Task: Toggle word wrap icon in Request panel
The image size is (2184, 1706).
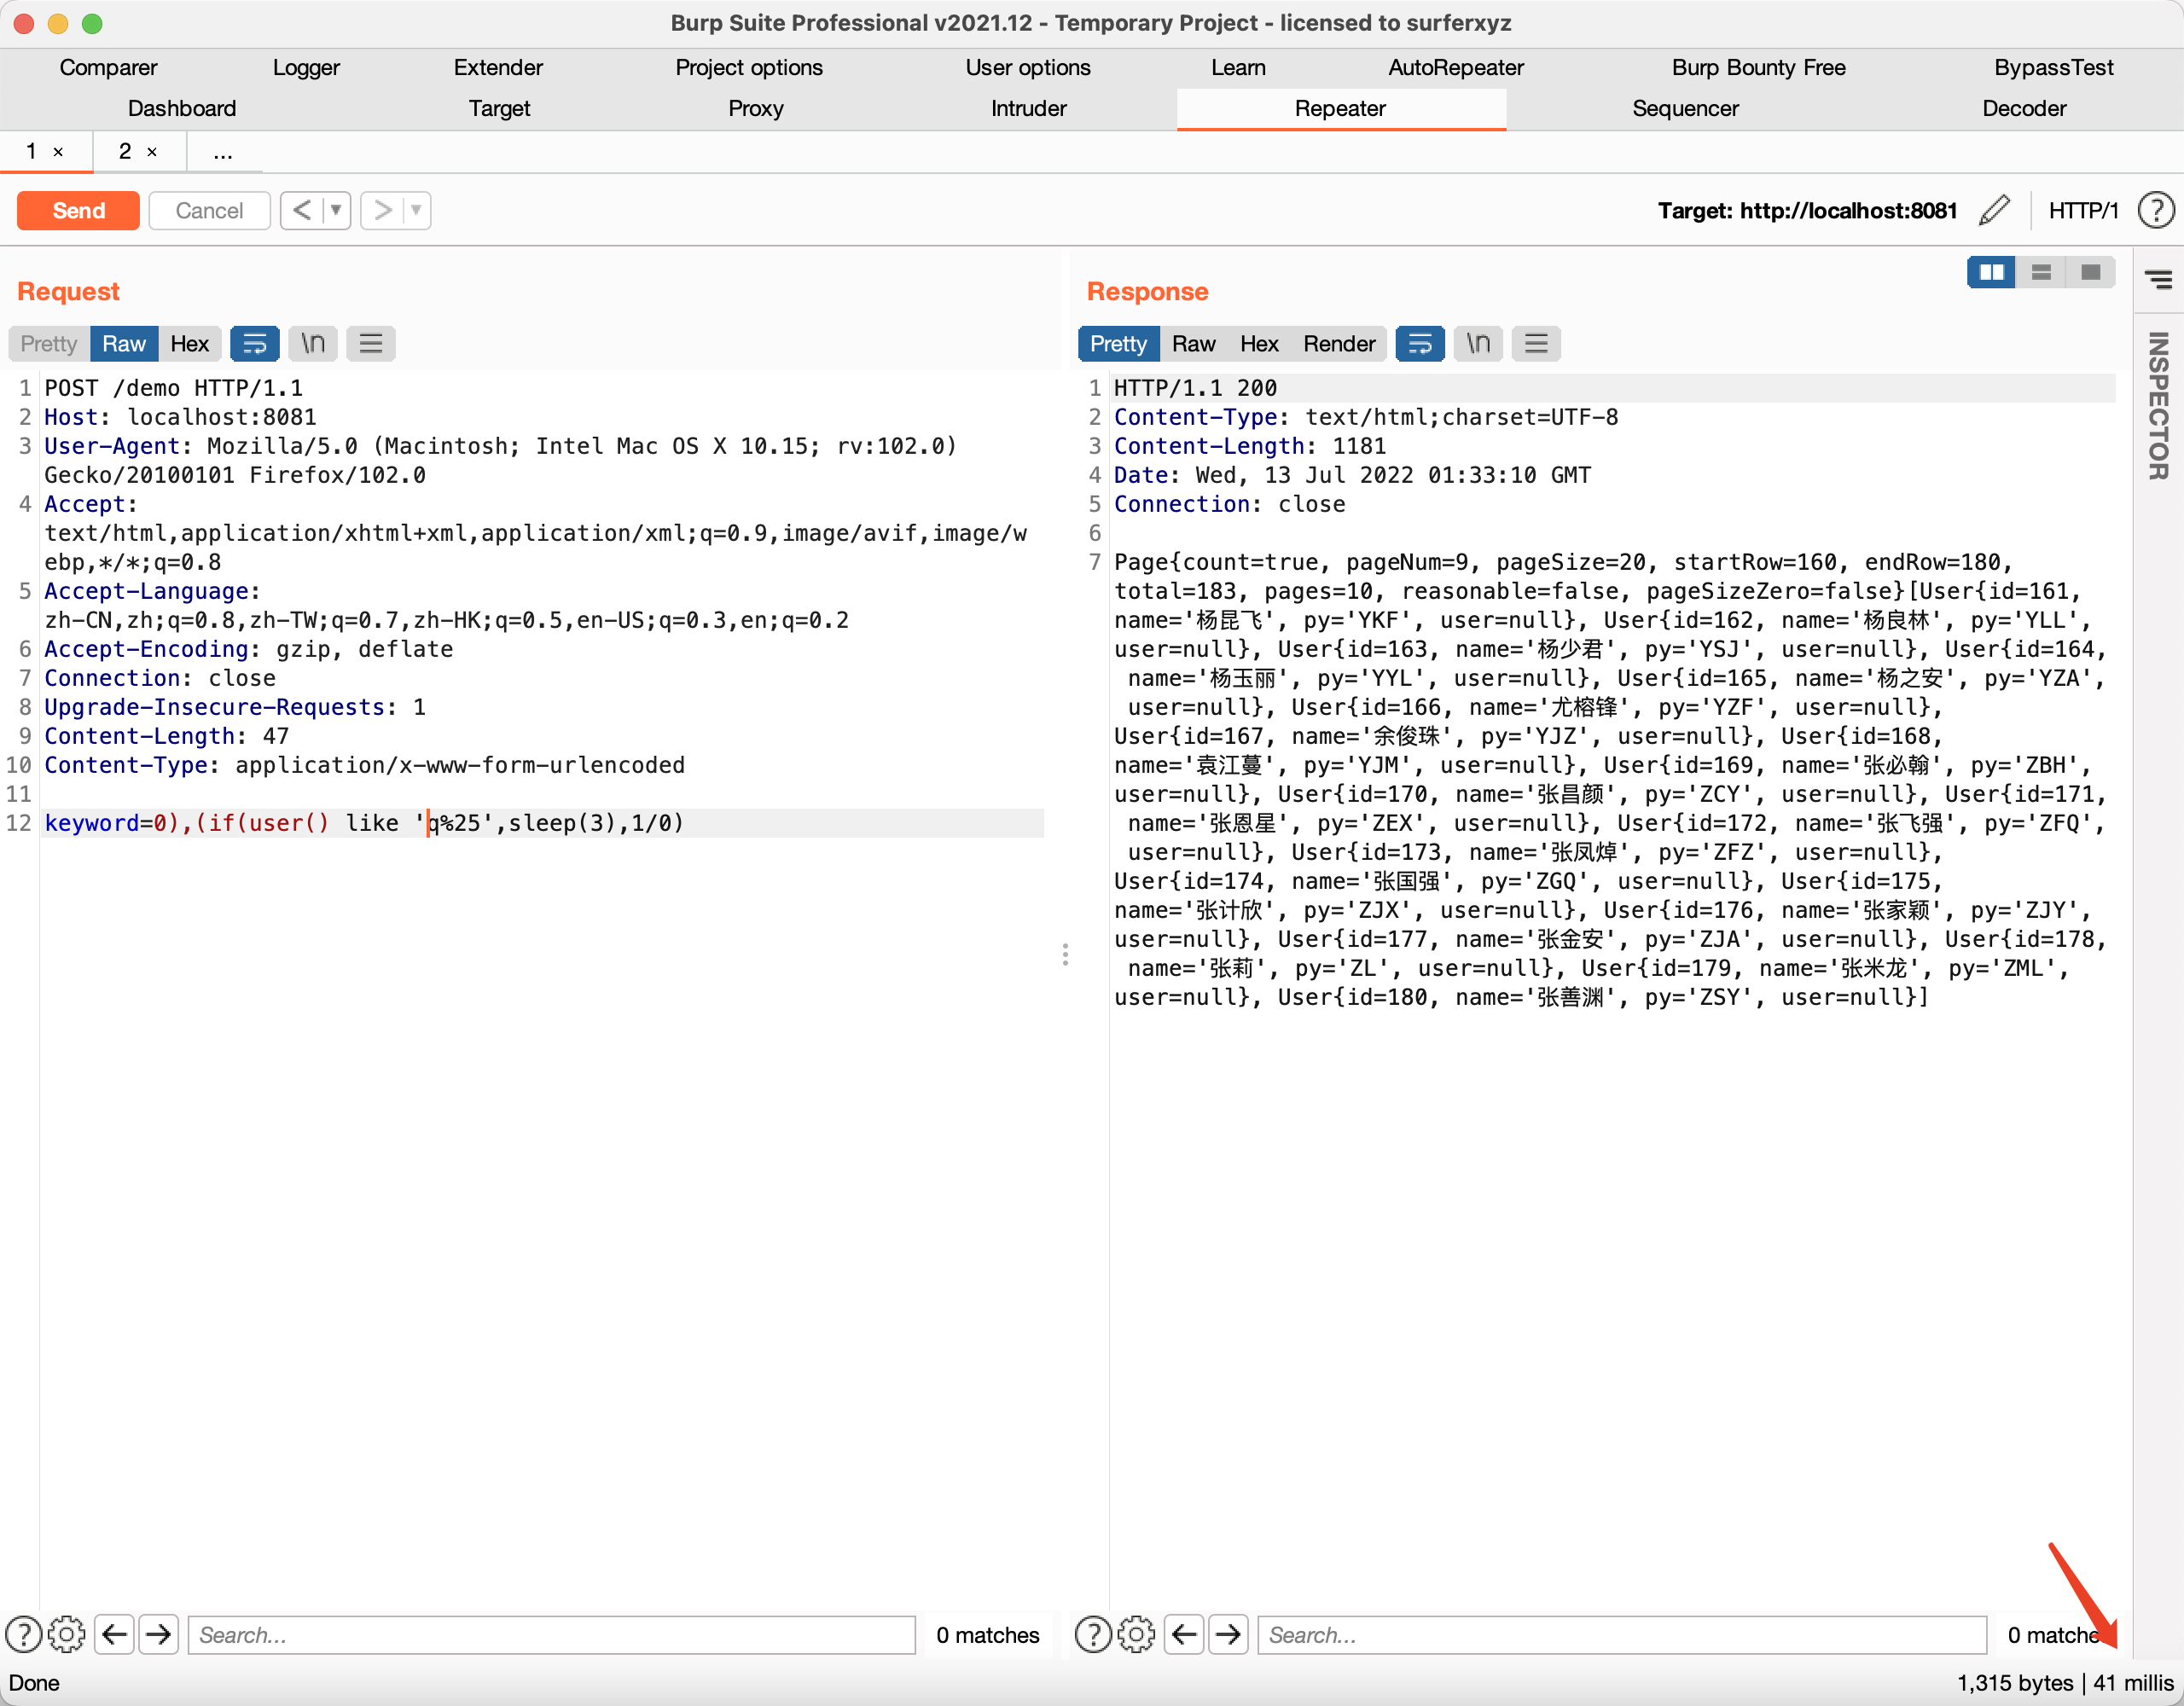Action: click(254, 344)
